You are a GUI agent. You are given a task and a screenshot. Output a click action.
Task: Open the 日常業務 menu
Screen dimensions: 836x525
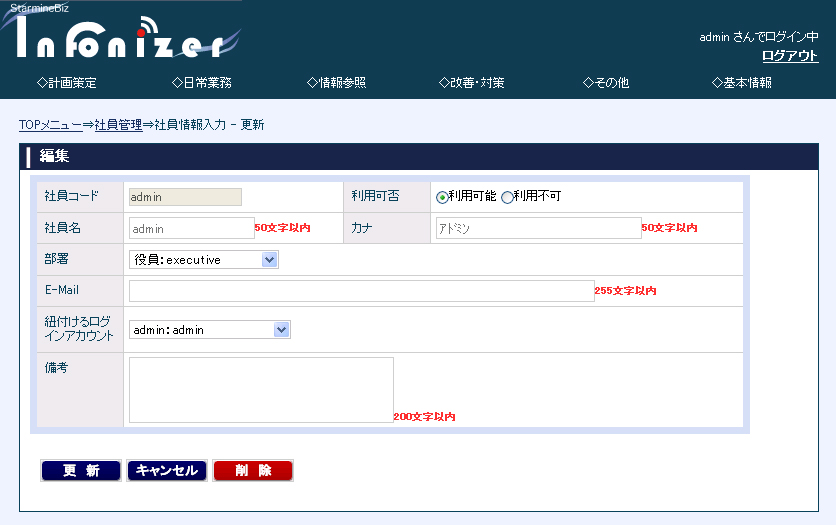(201, 83)
